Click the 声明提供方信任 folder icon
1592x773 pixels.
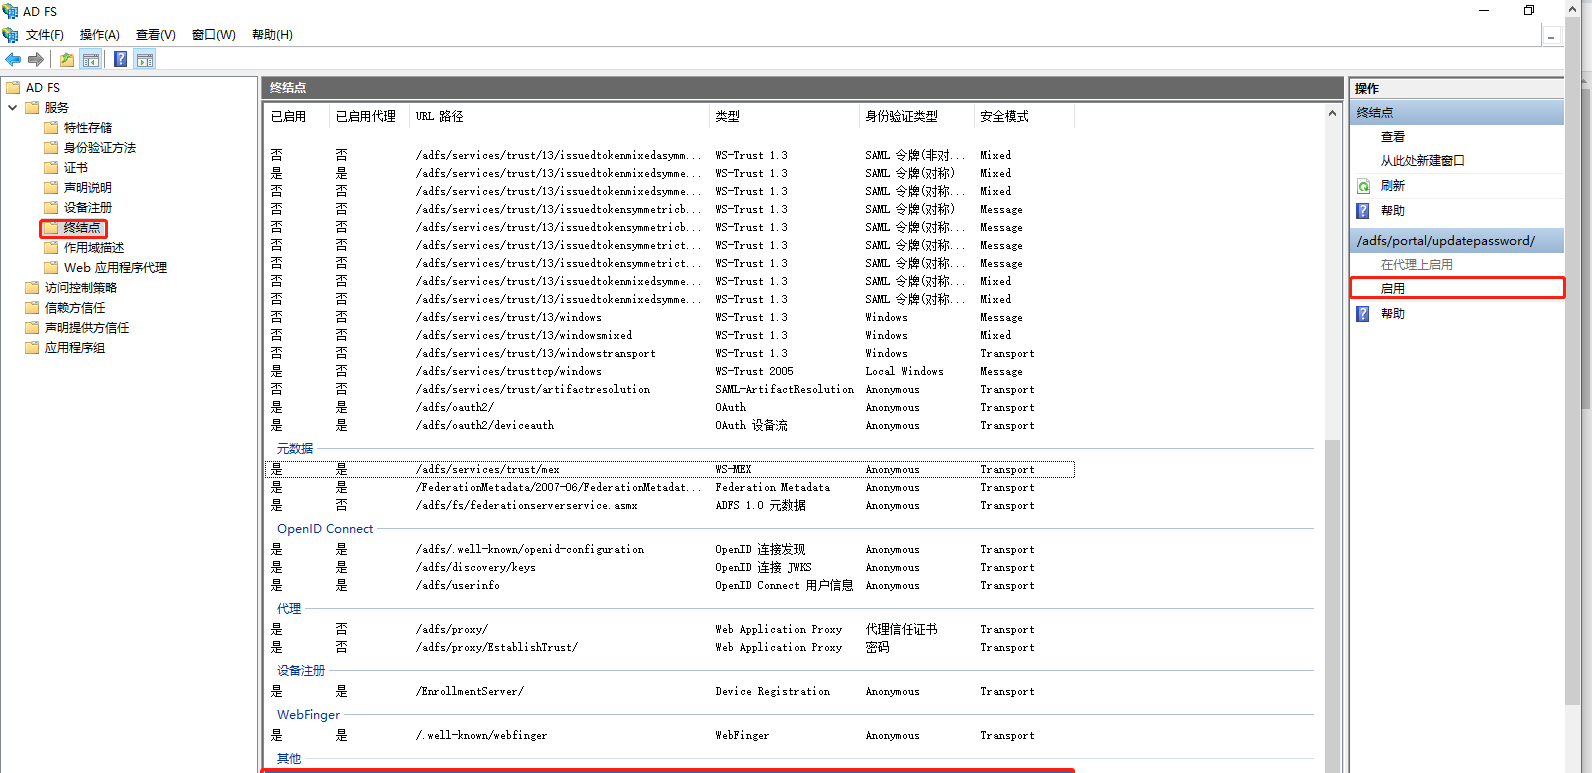(x=32, y=328)
